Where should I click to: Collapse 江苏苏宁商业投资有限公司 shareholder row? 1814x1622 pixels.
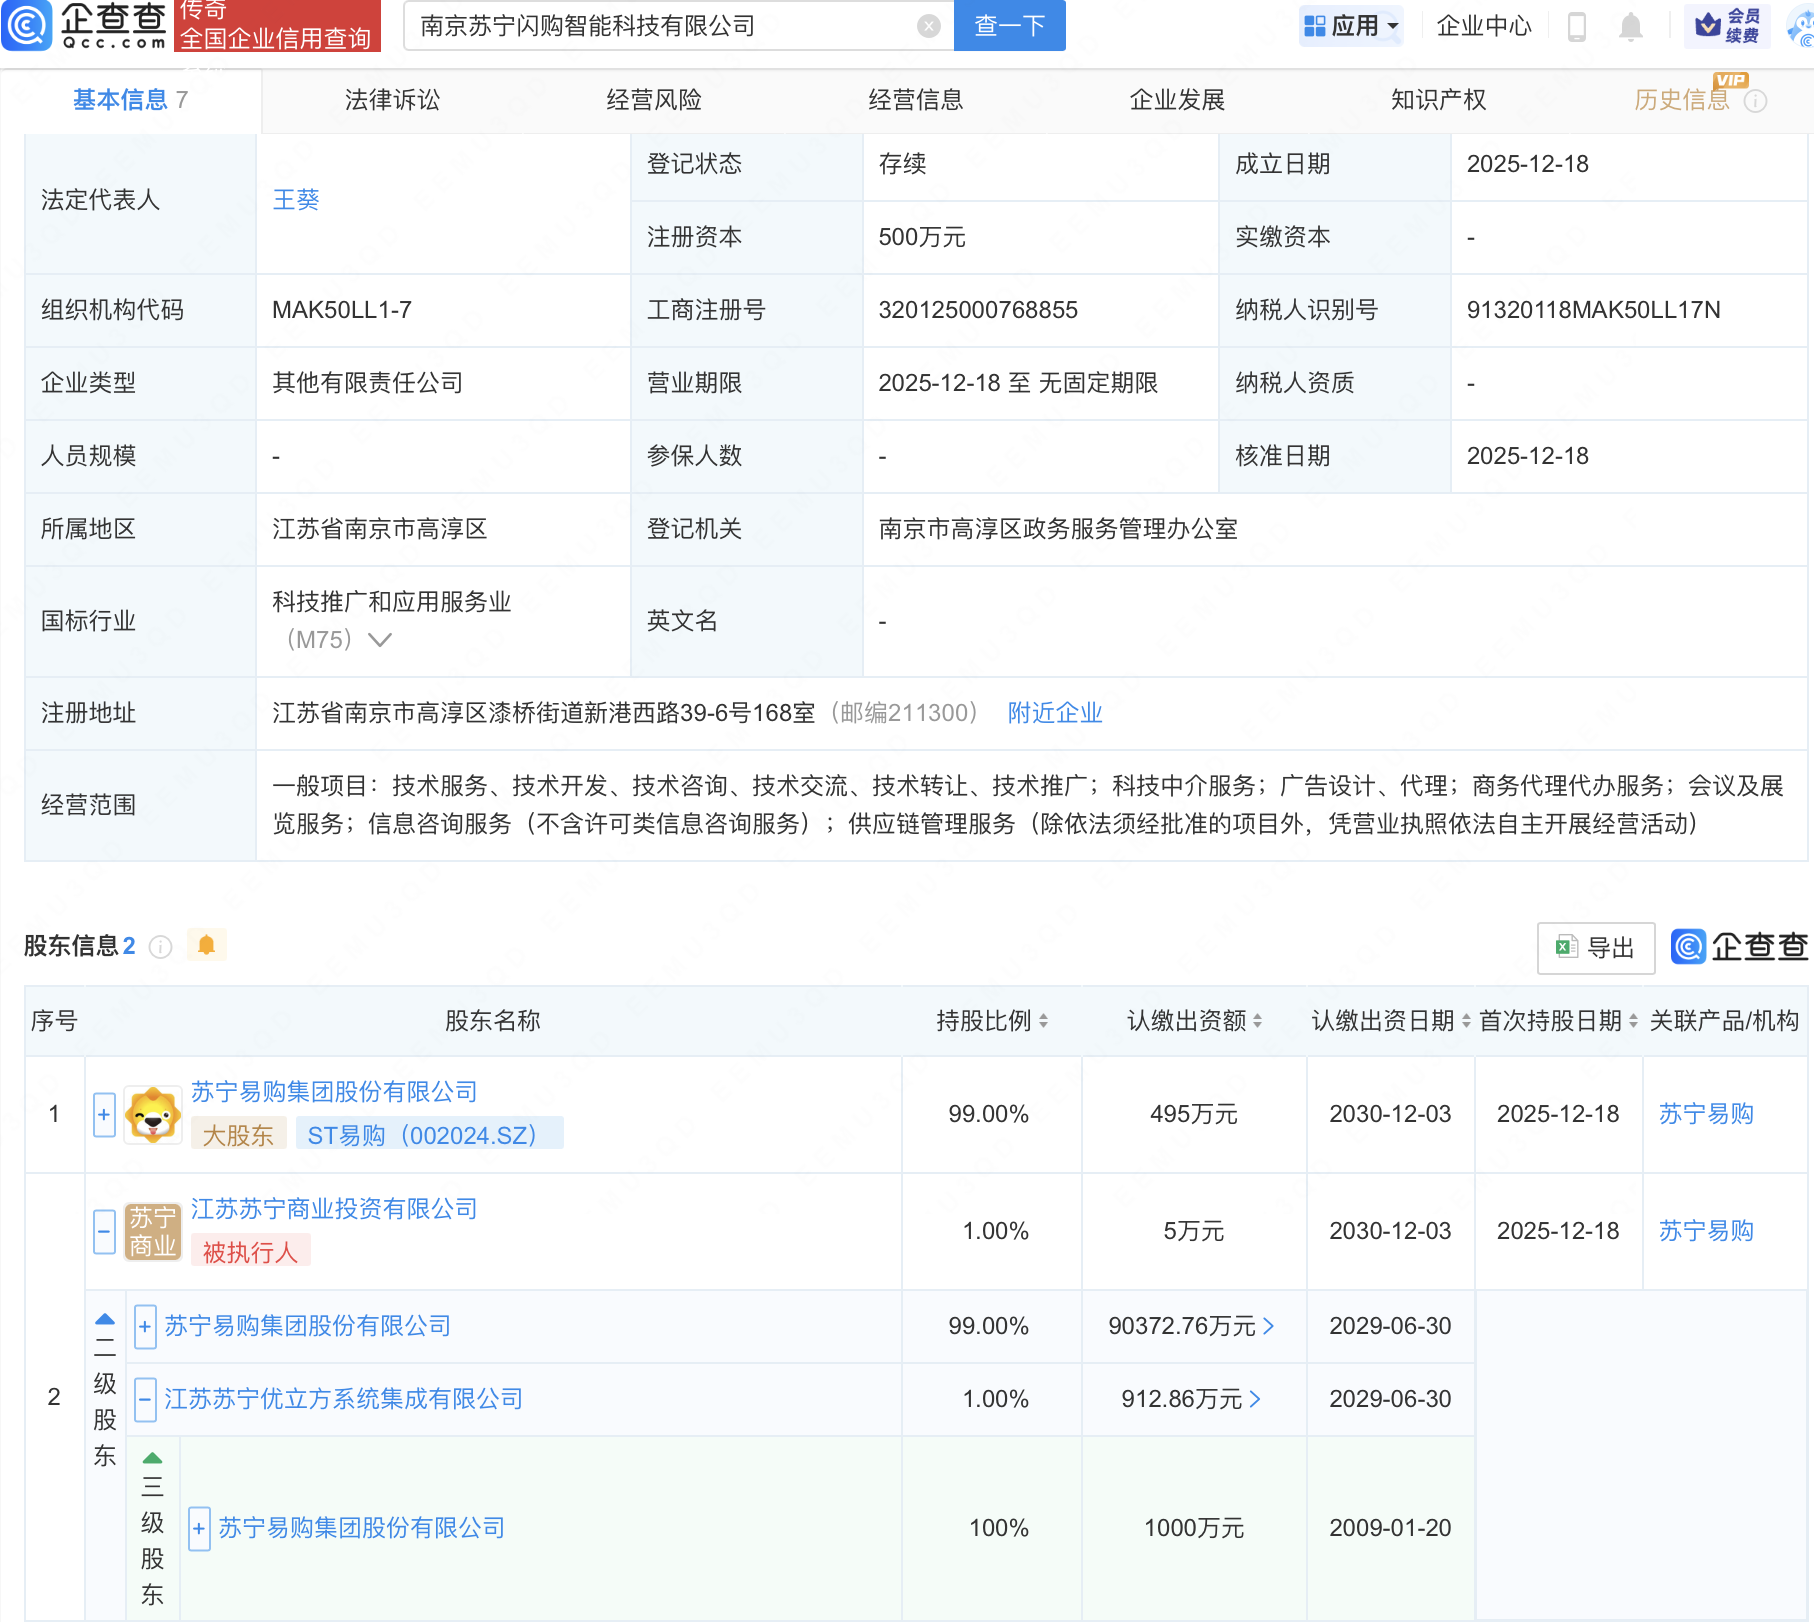point(104,1232)
